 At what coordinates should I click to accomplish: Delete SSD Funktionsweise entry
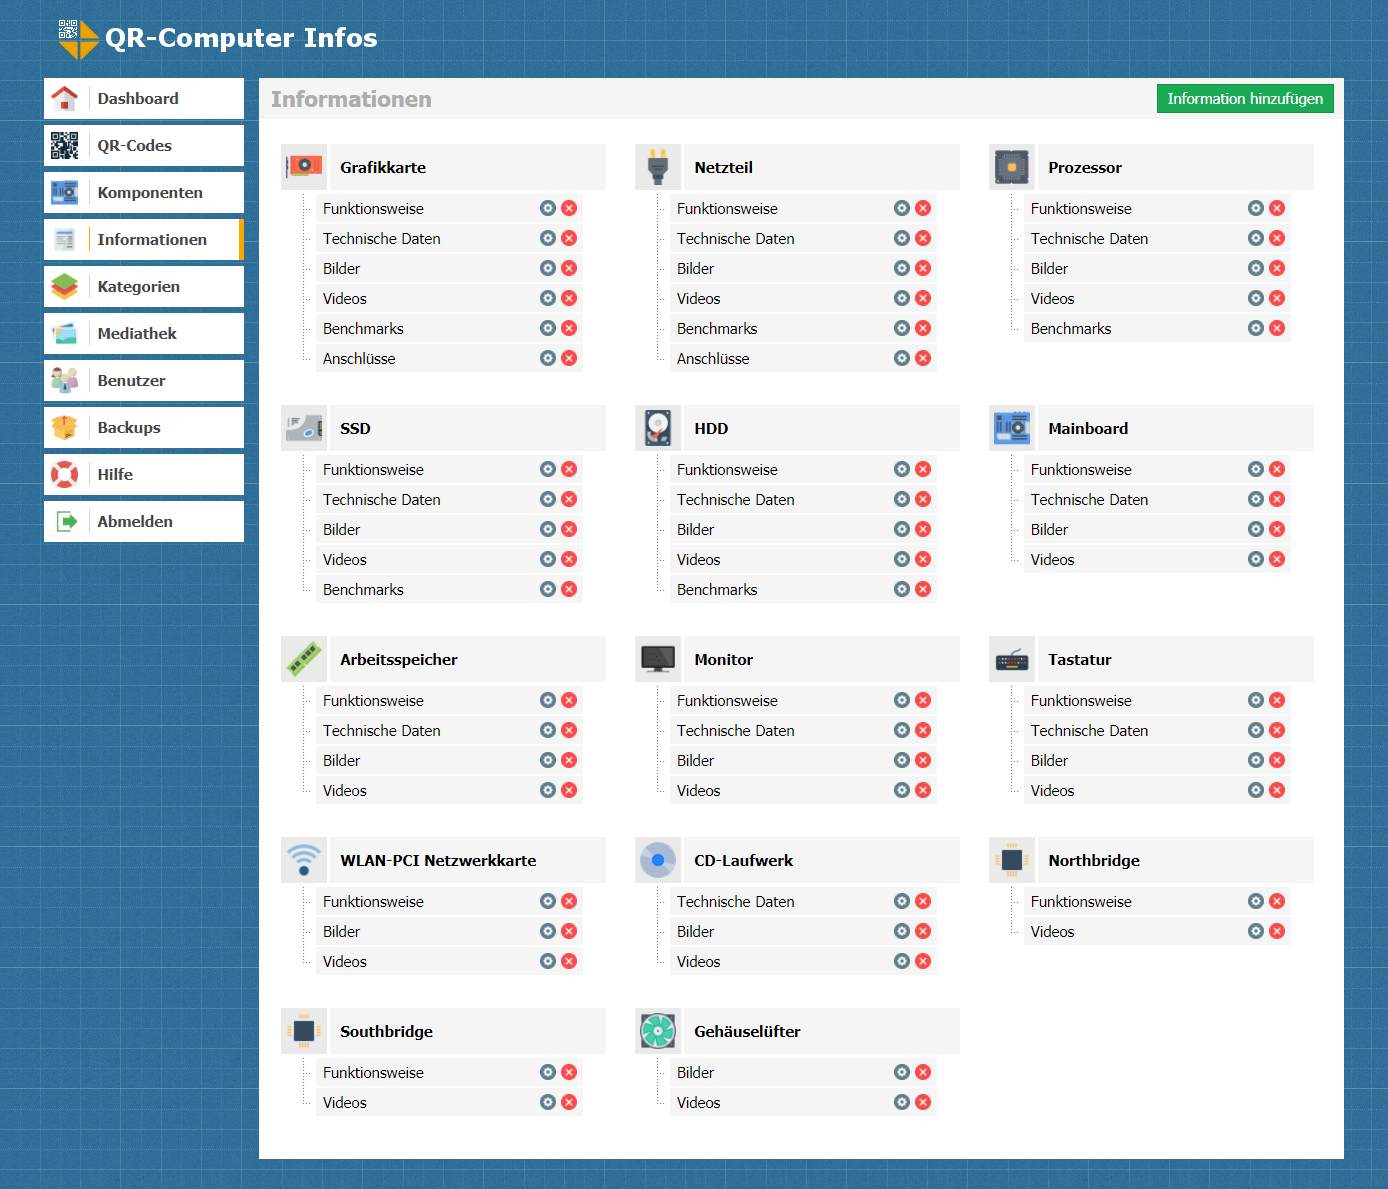[569, 469]
